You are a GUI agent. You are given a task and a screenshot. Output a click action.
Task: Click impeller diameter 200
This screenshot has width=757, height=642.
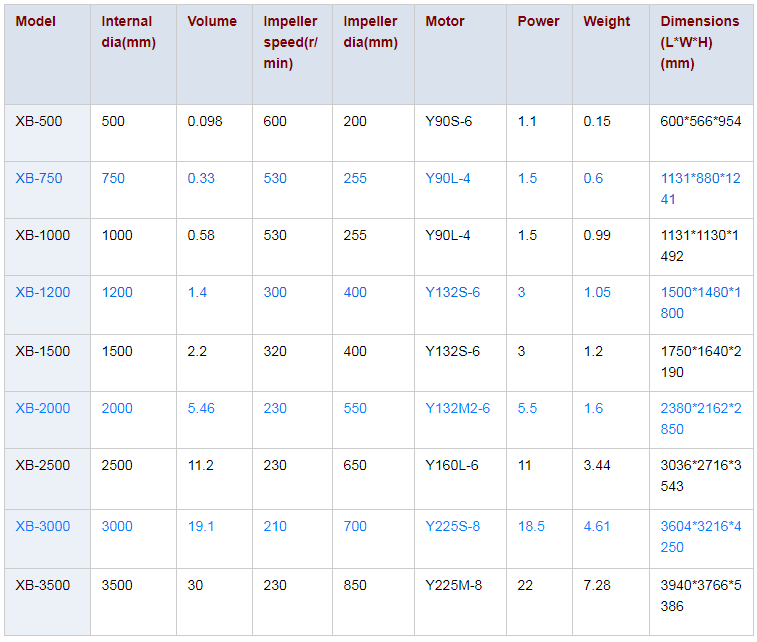355,121
